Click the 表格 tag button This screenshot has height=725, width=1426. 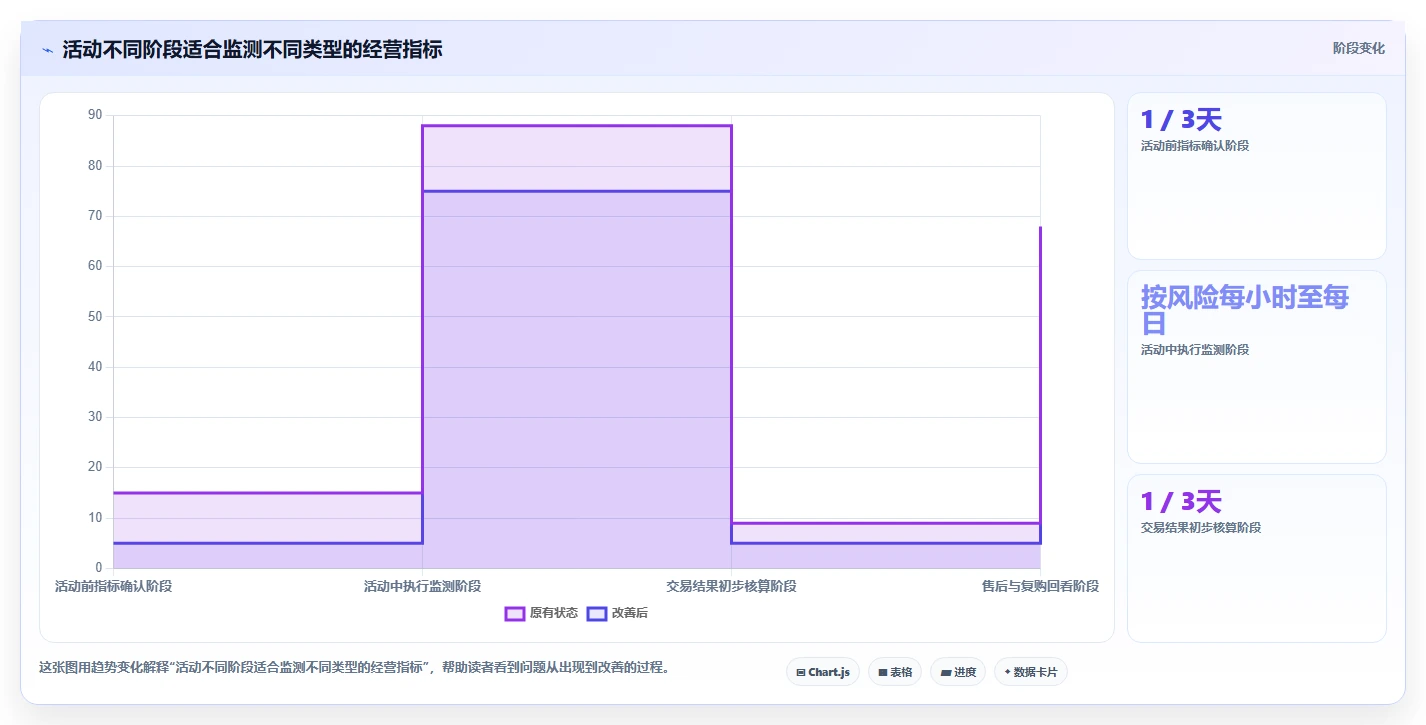[x=895, y=672]
